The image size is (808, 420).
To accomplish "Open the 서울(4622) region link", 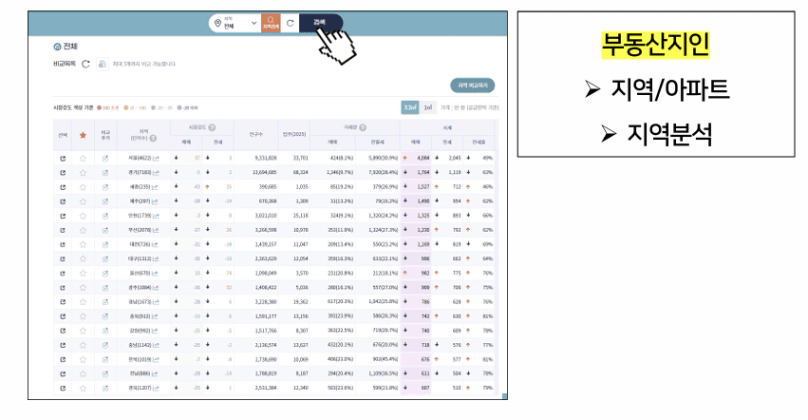I will (140, 158).
